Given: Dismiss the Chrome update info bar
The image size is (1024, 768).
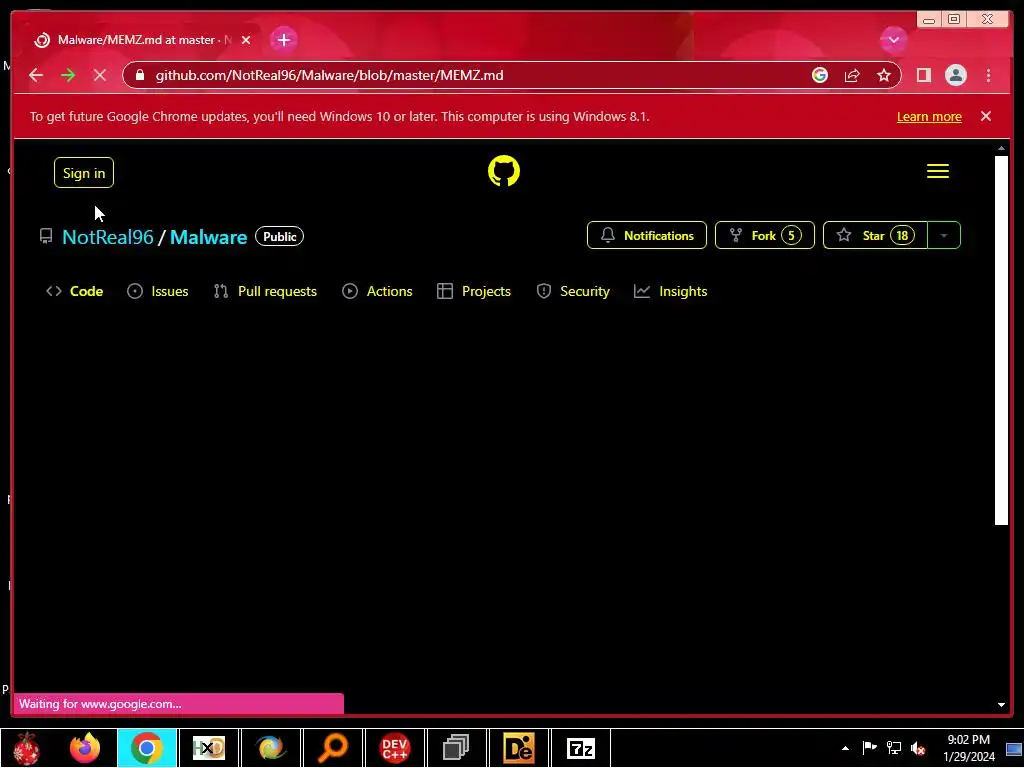Looking at the screenshot, I should pyautogui.click(x=985, y=116).
